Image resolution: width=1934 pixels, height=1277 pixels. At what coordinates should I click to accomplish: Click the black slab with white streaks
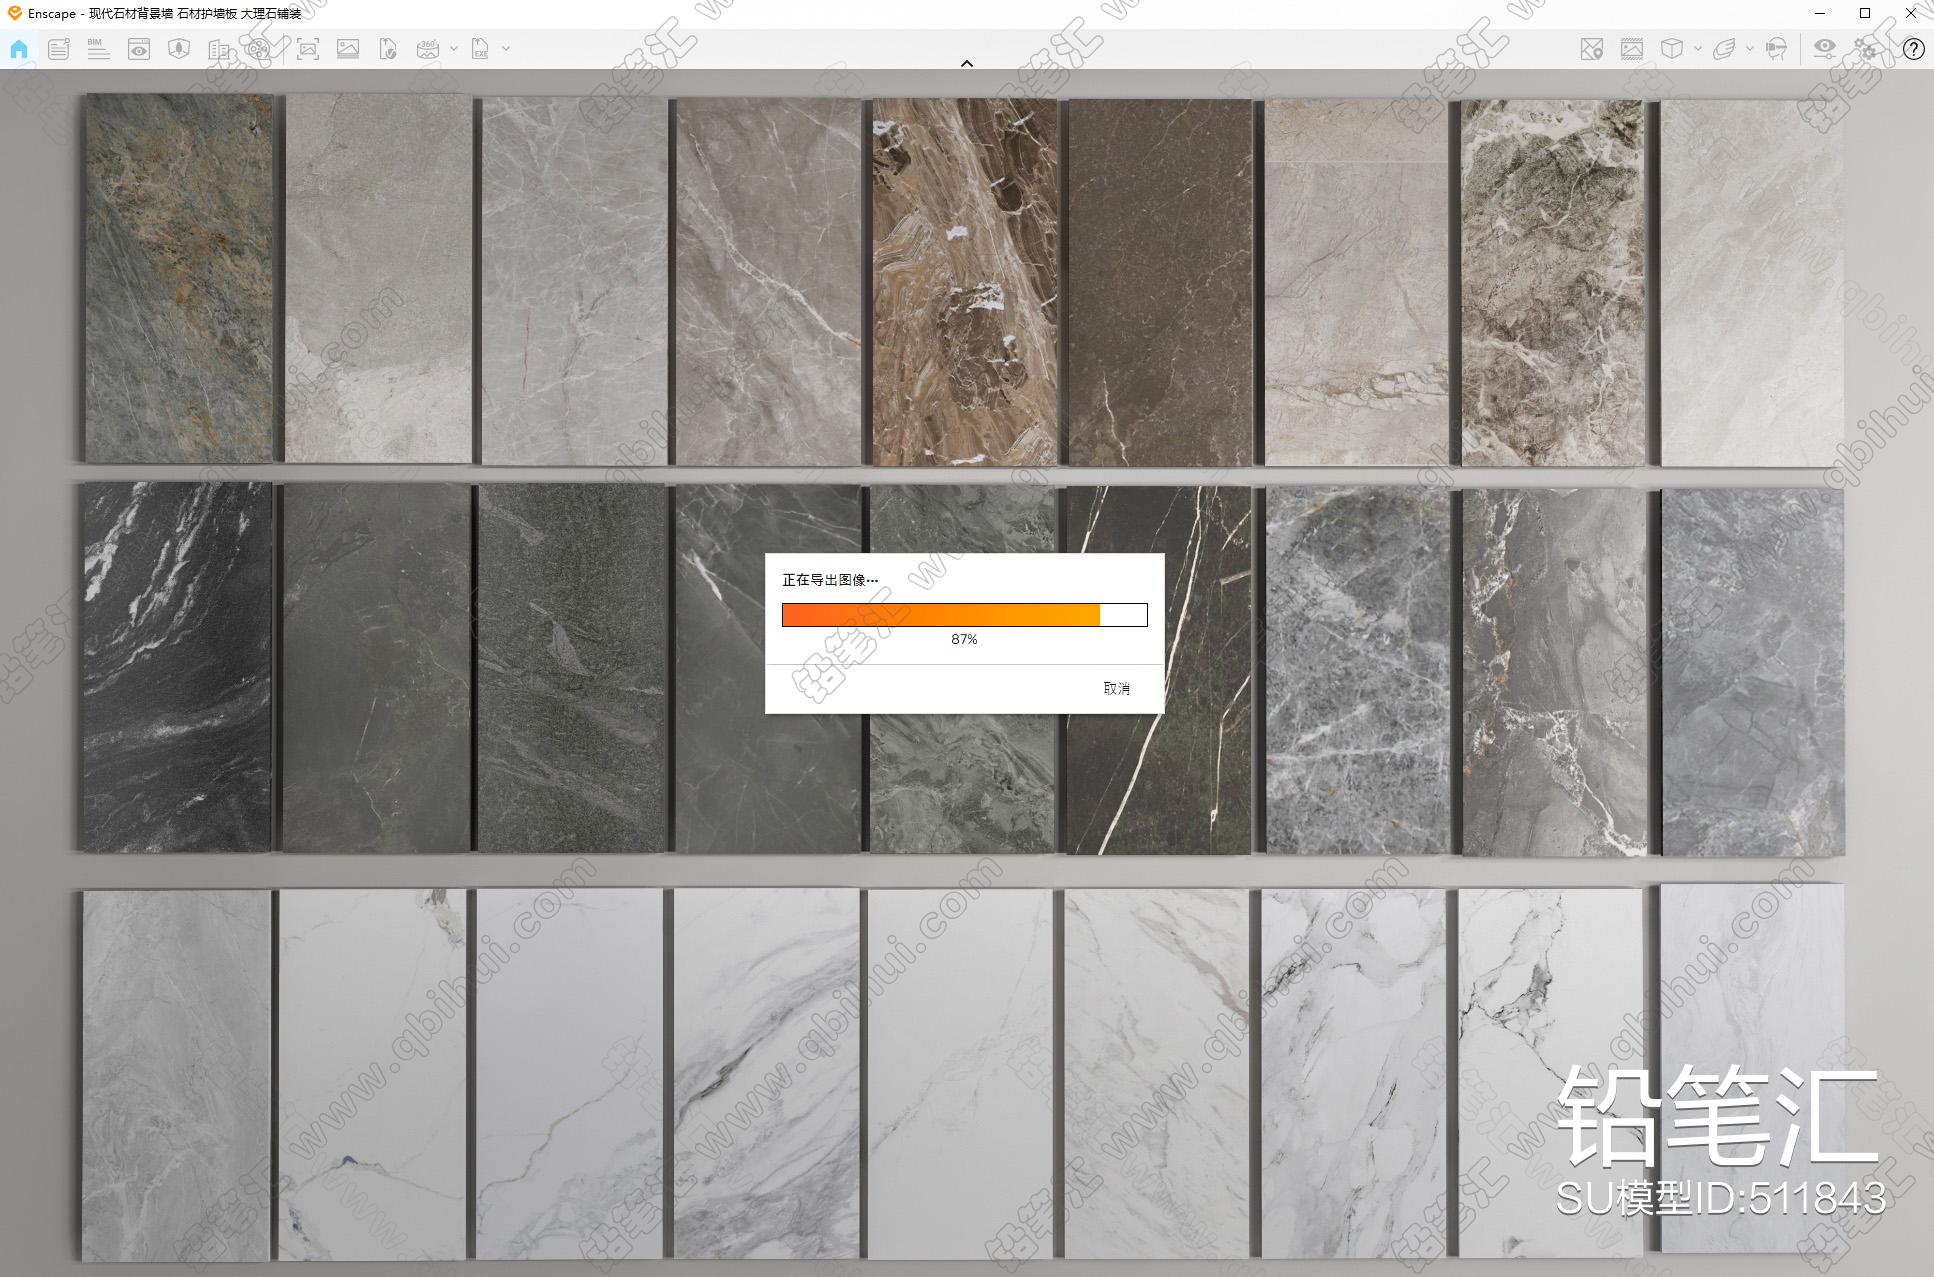[177, 667]
